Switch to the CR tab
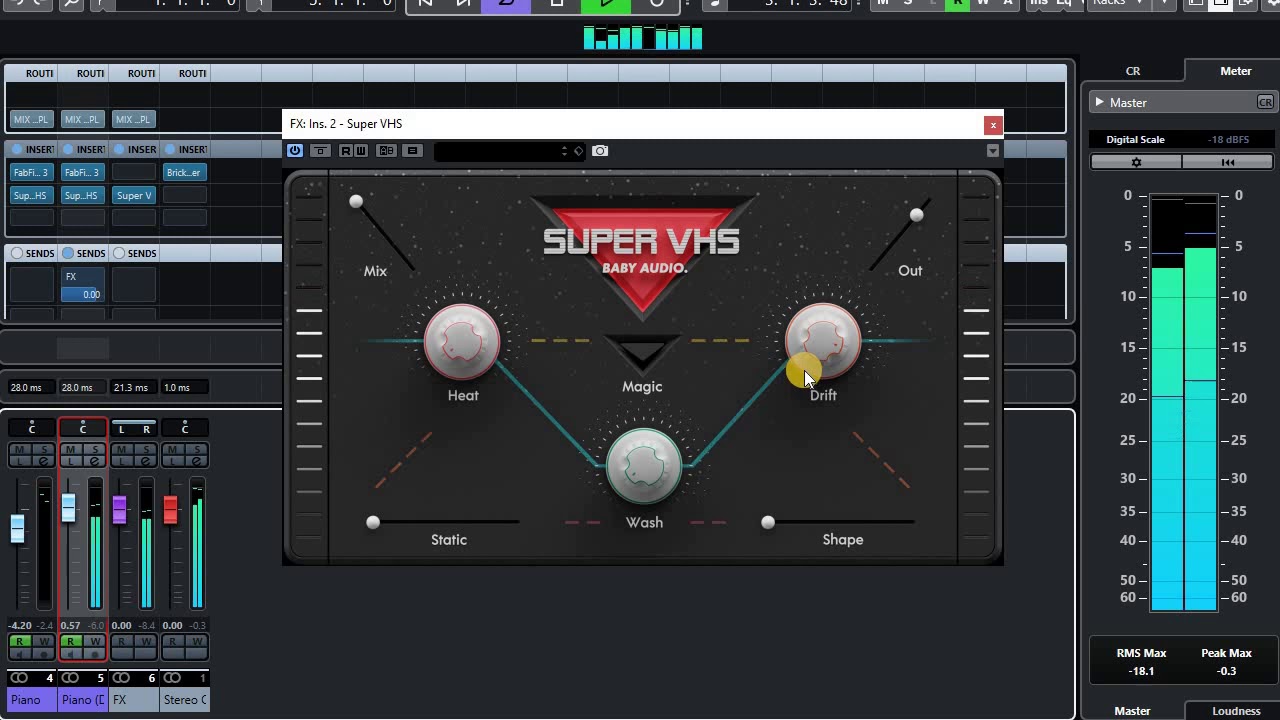The image size is (1280, 720). (1133, 71)
